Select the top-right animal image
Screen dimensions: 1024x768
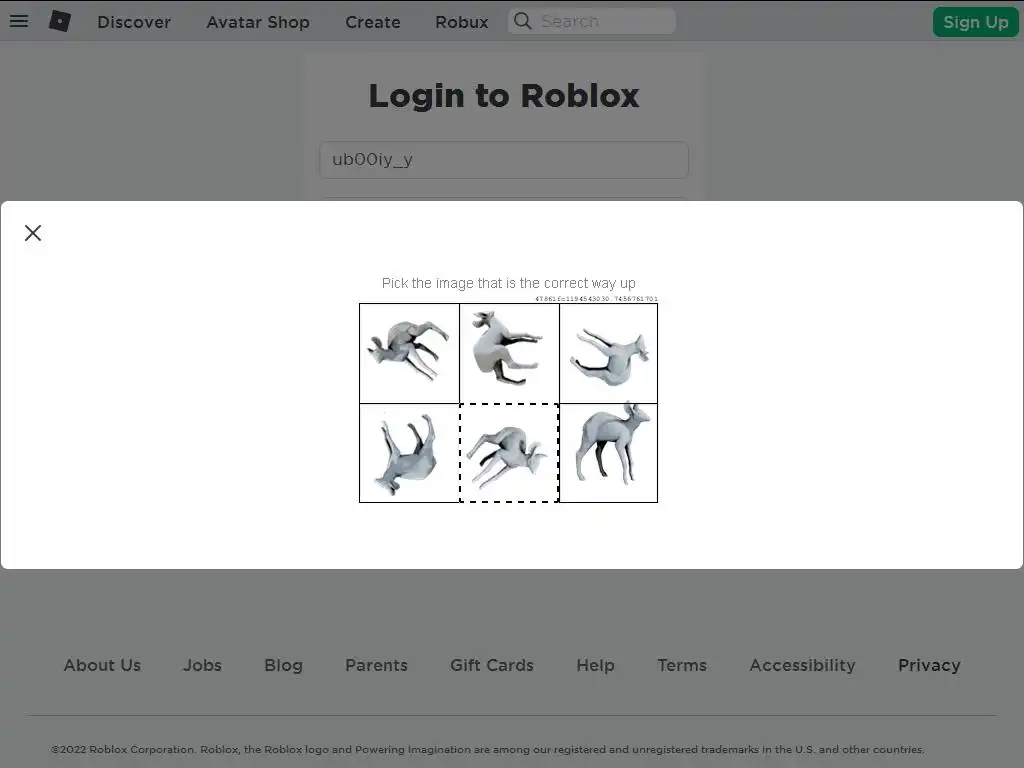click(609, 353)
